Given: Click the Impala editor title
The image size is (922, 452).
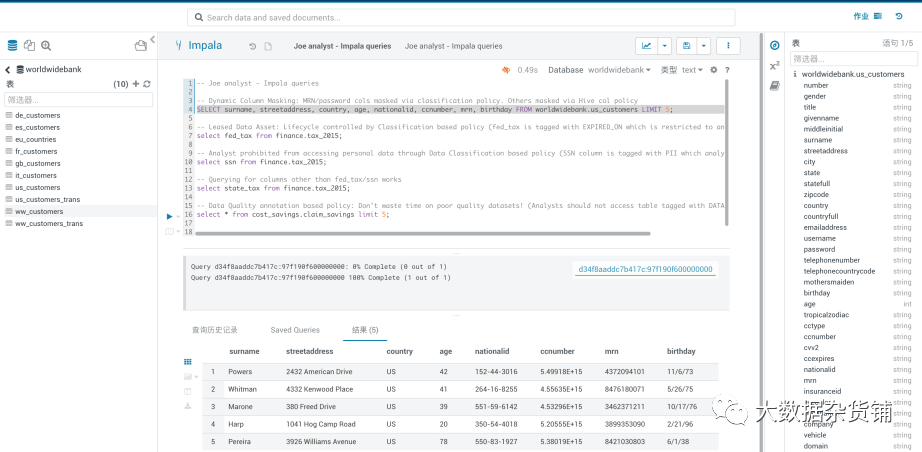Looking at the screenshot, I should coord(205,45).
